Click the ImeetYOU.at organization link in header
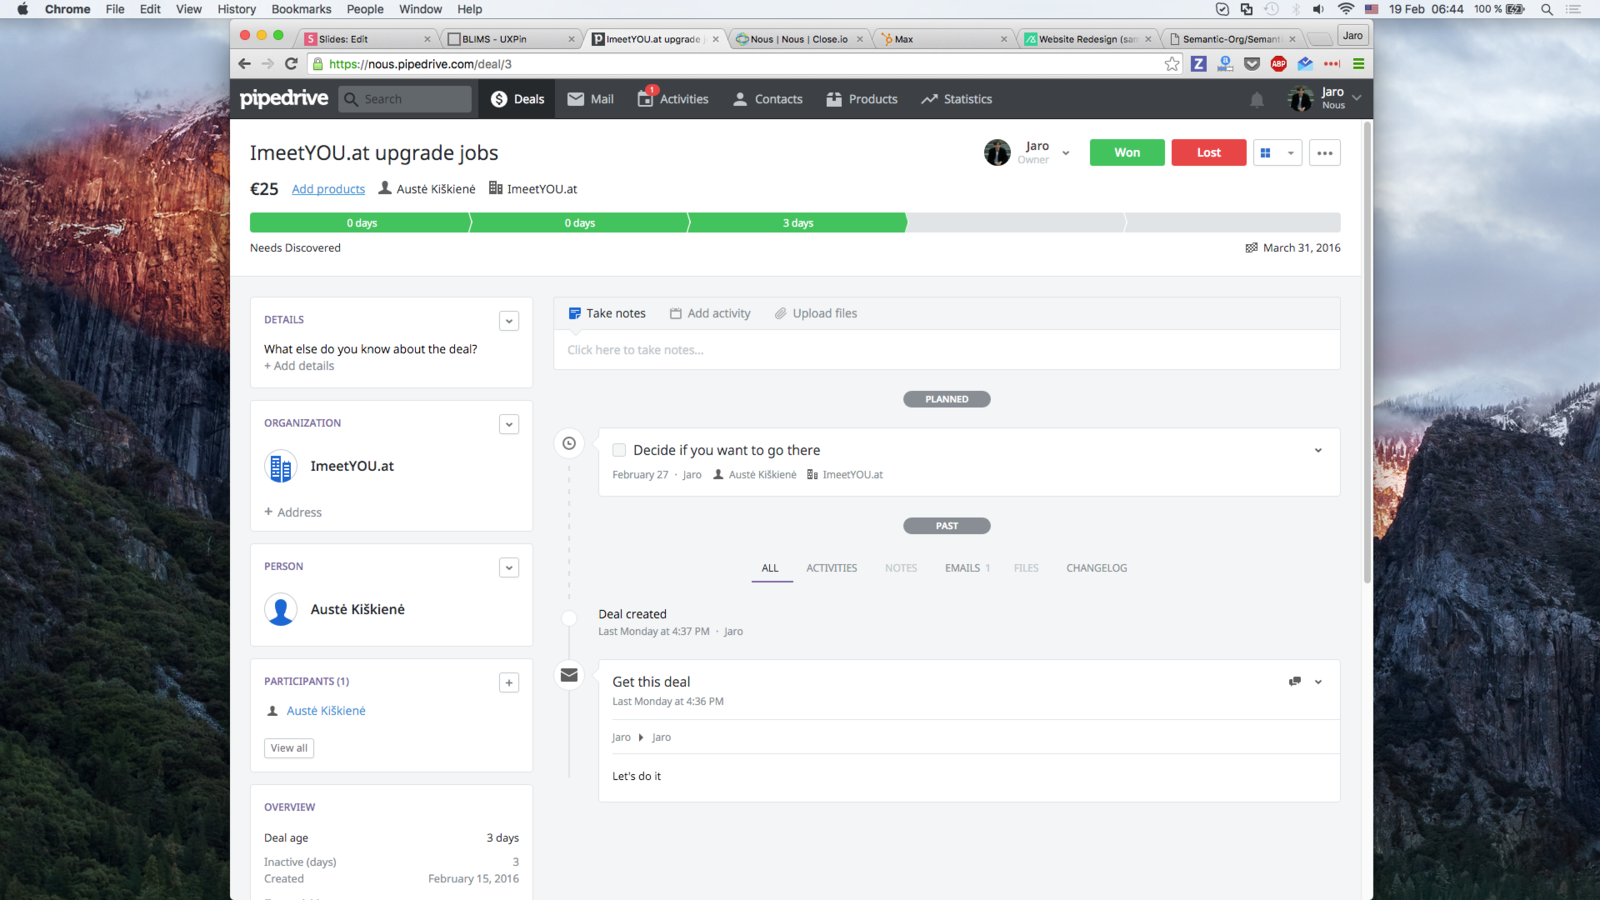 click(x=541, y=189)
